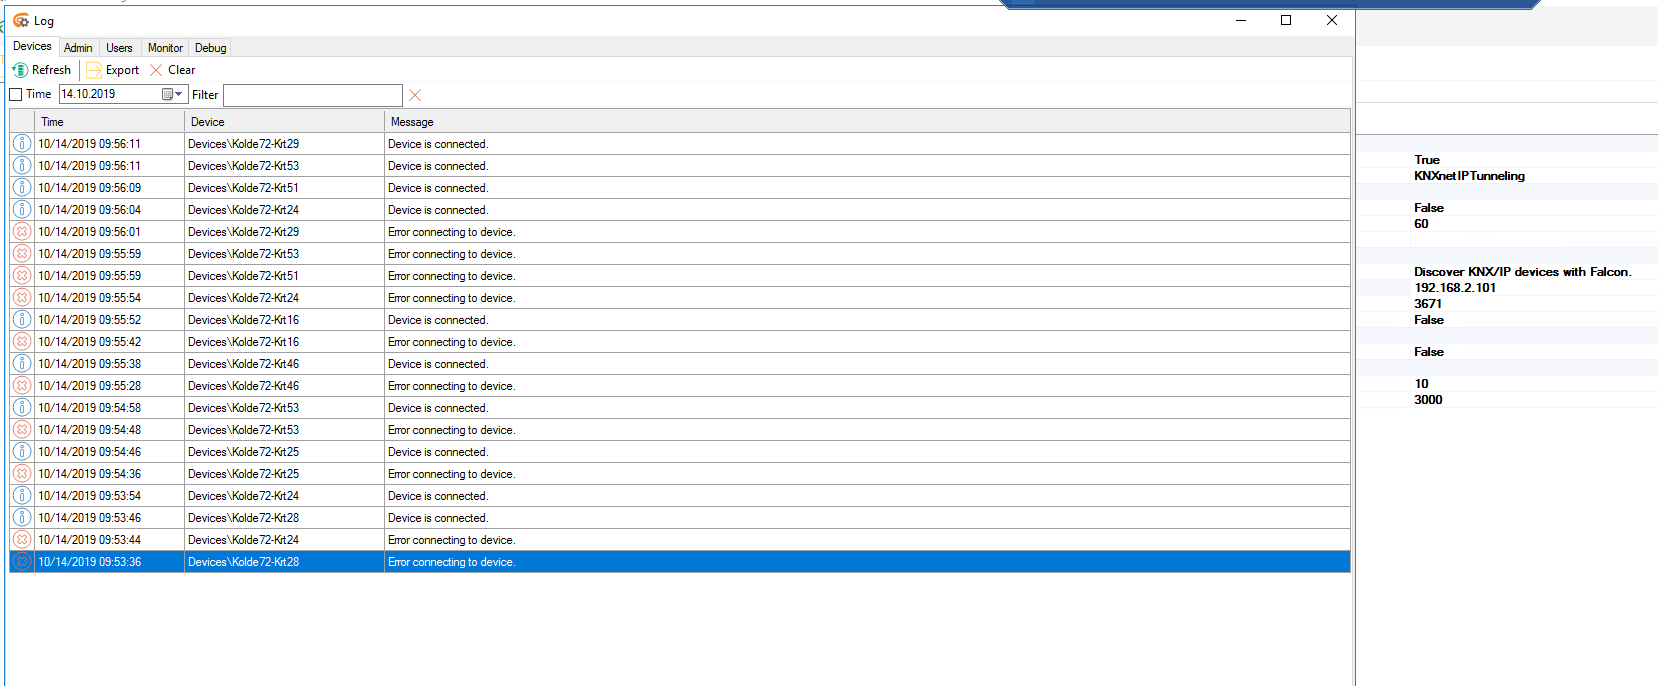Open the date picker dropdown arrow
Viewport: 1658px width, 686px height.
pos(178,94)
